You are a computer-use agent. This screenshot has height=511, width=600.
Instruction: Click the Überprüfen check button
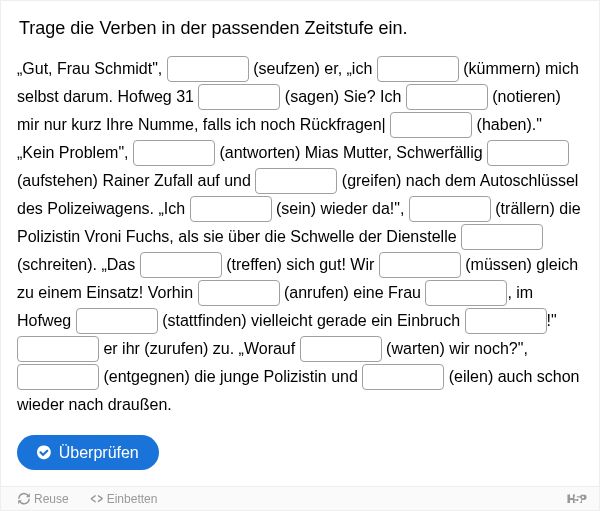(88, 452)
